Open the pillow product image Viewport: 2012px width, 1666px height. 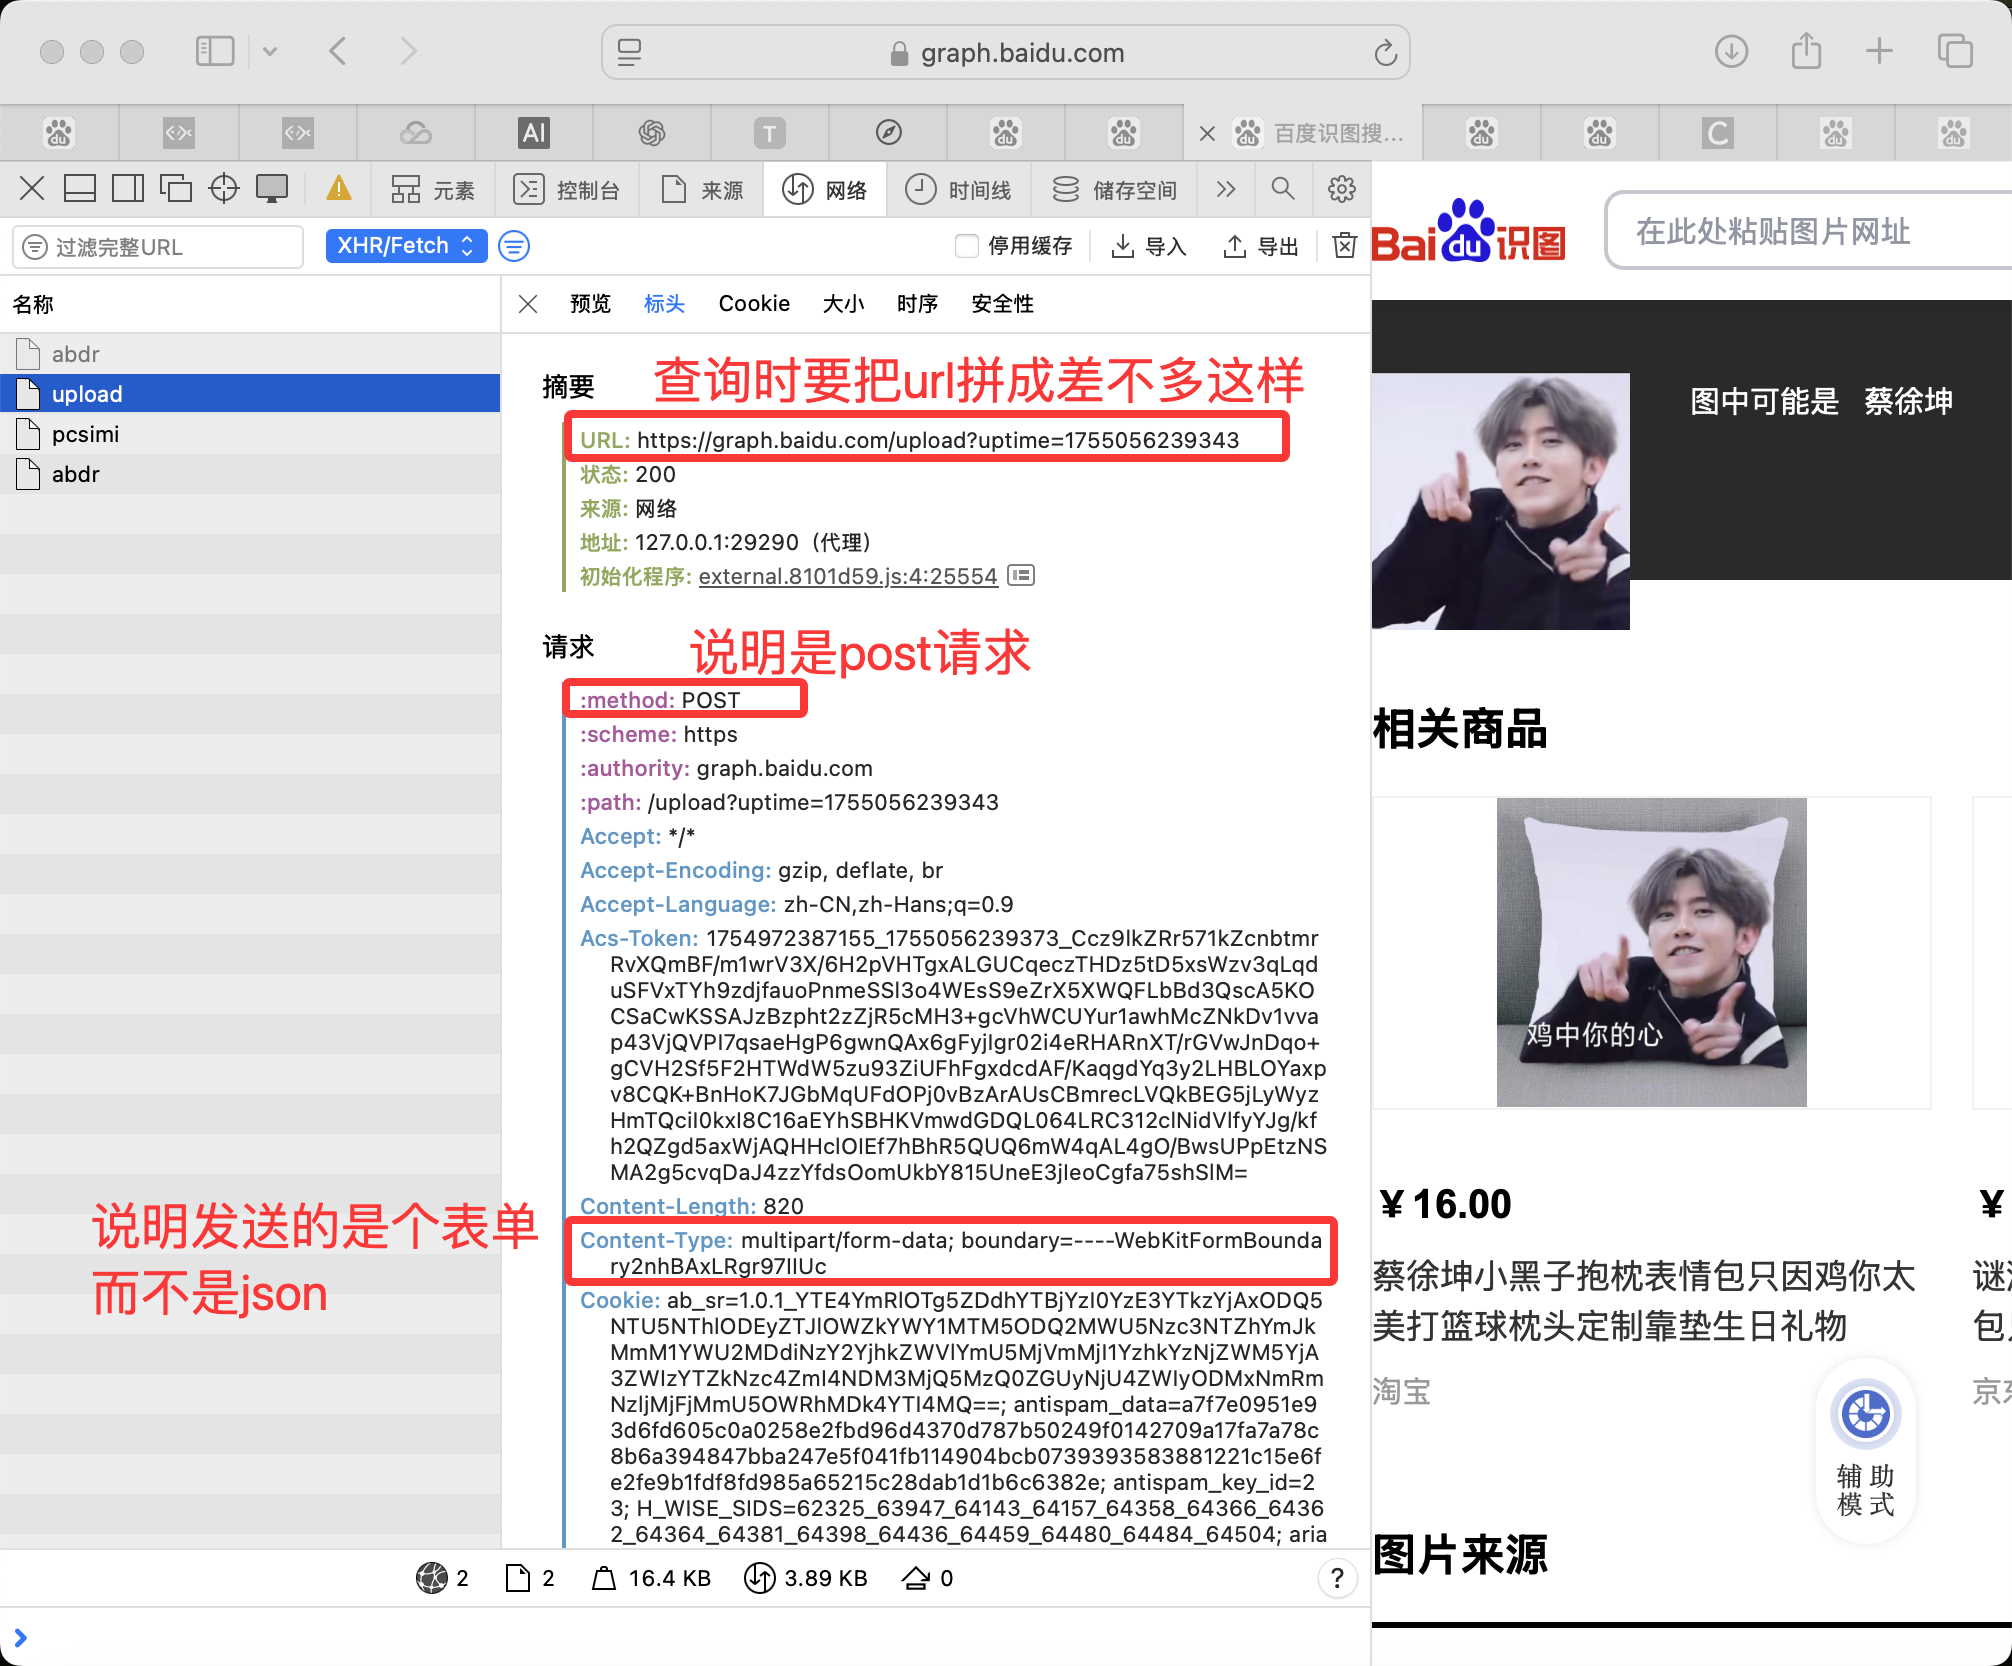pos(1651,952)
